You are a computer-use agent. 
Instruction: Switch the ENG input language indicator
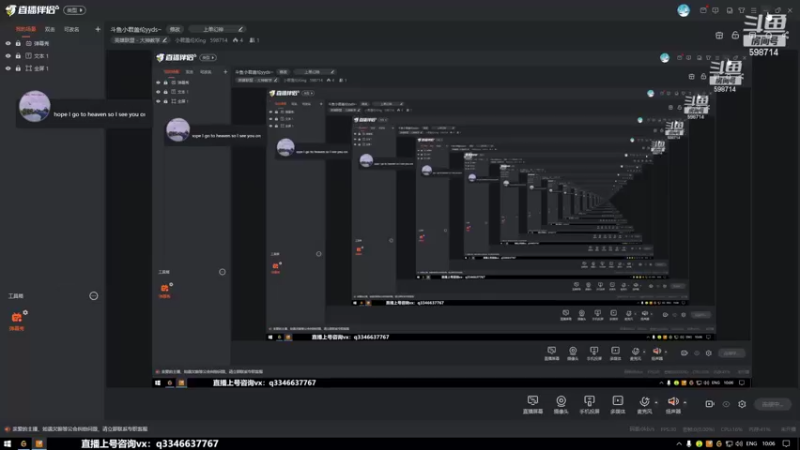[x=752, y=444]
